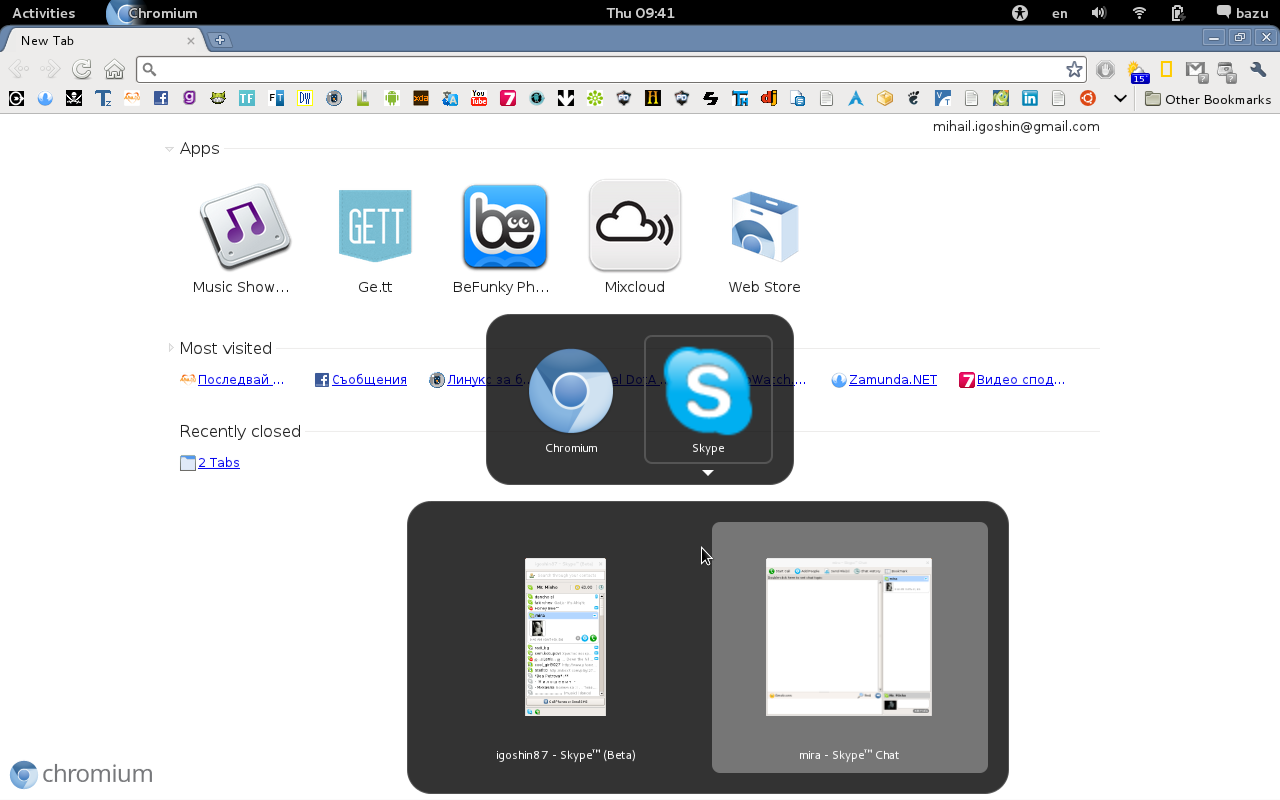Open the Gmail checker extension

click(x=1196, y=70)
